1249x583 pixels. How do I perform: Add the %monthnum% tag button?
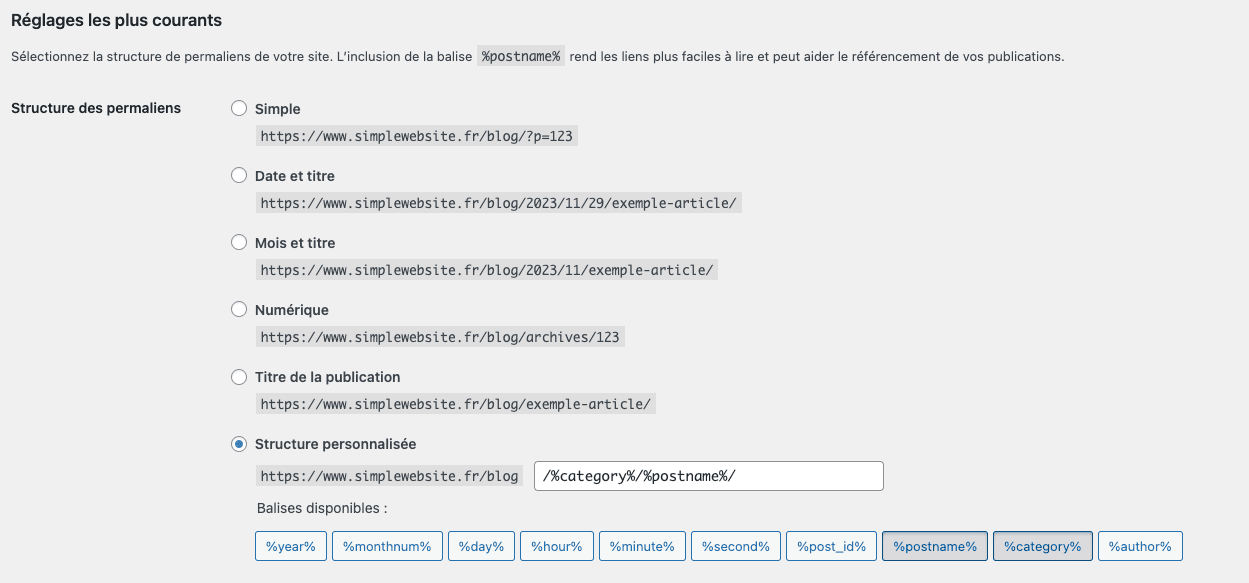[387, 546]
